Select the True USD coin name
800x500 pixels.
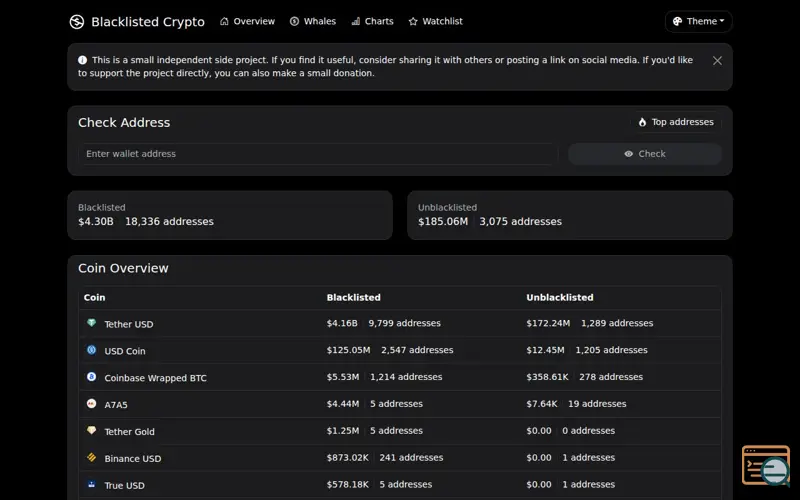point(124,486)
